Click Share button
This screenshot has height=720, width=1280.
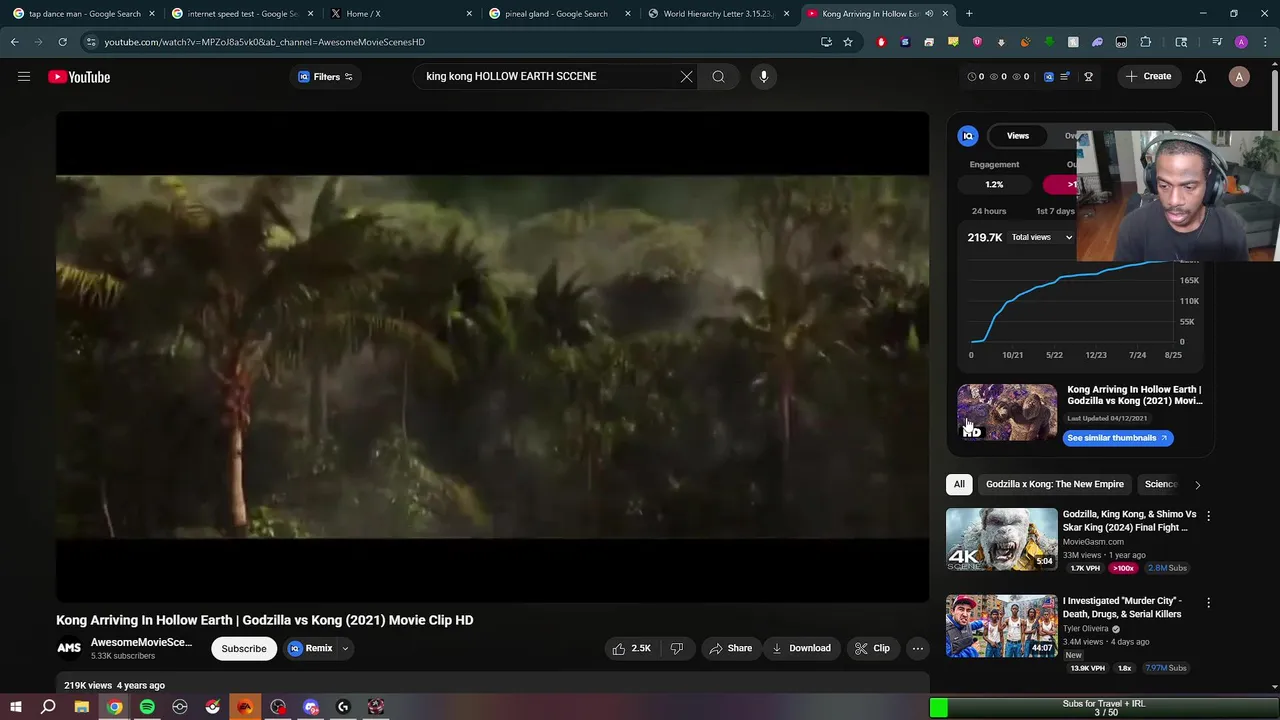pyautogui.click(x=730, y=648)
